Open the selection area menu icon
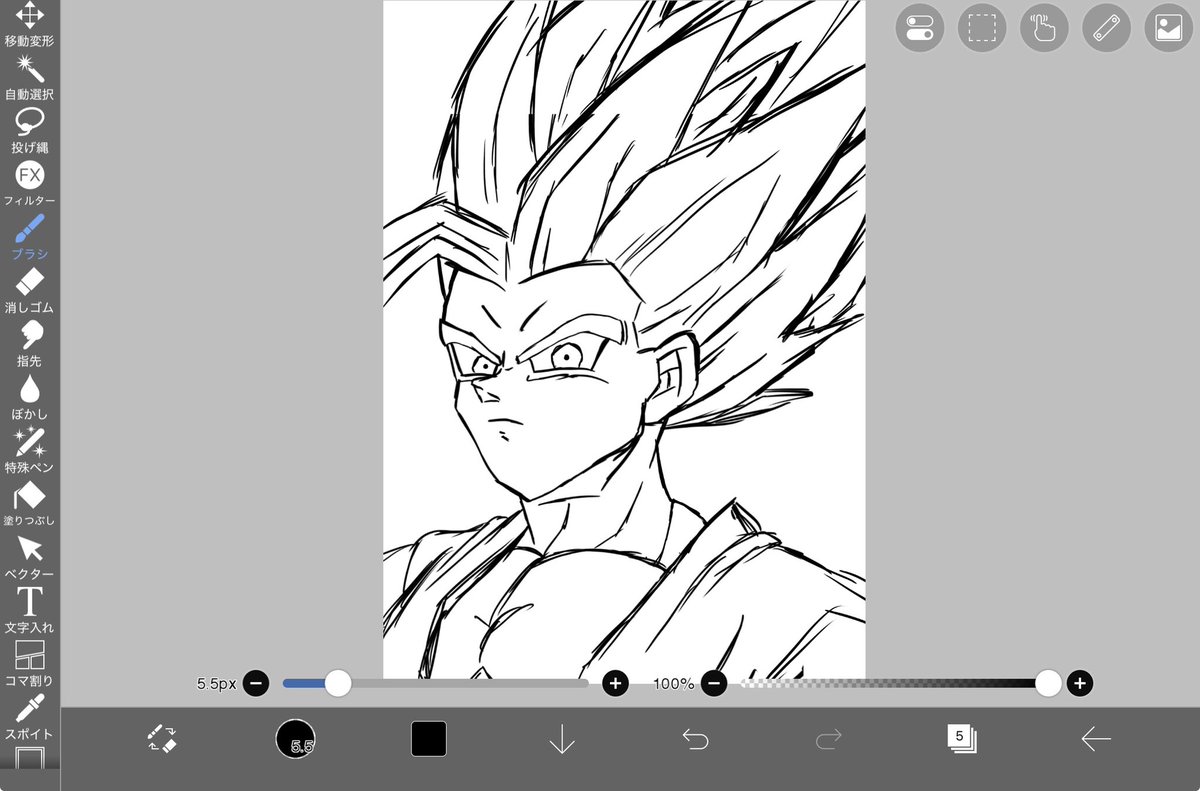 coord(982,27)
